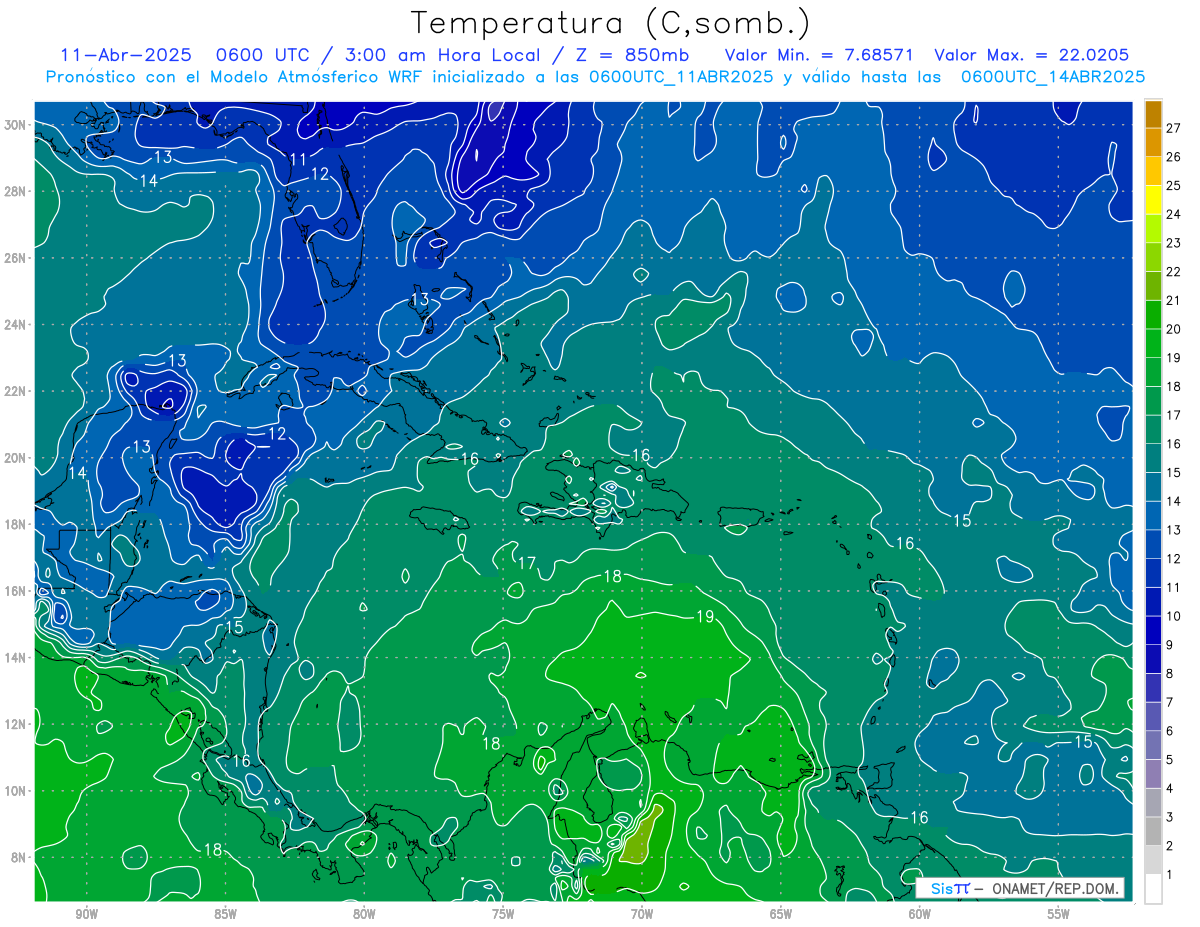Click the '17' isotherm contour label
Image resolution: width=1200 pixels, height=927 pixels.
pos(527,564)
